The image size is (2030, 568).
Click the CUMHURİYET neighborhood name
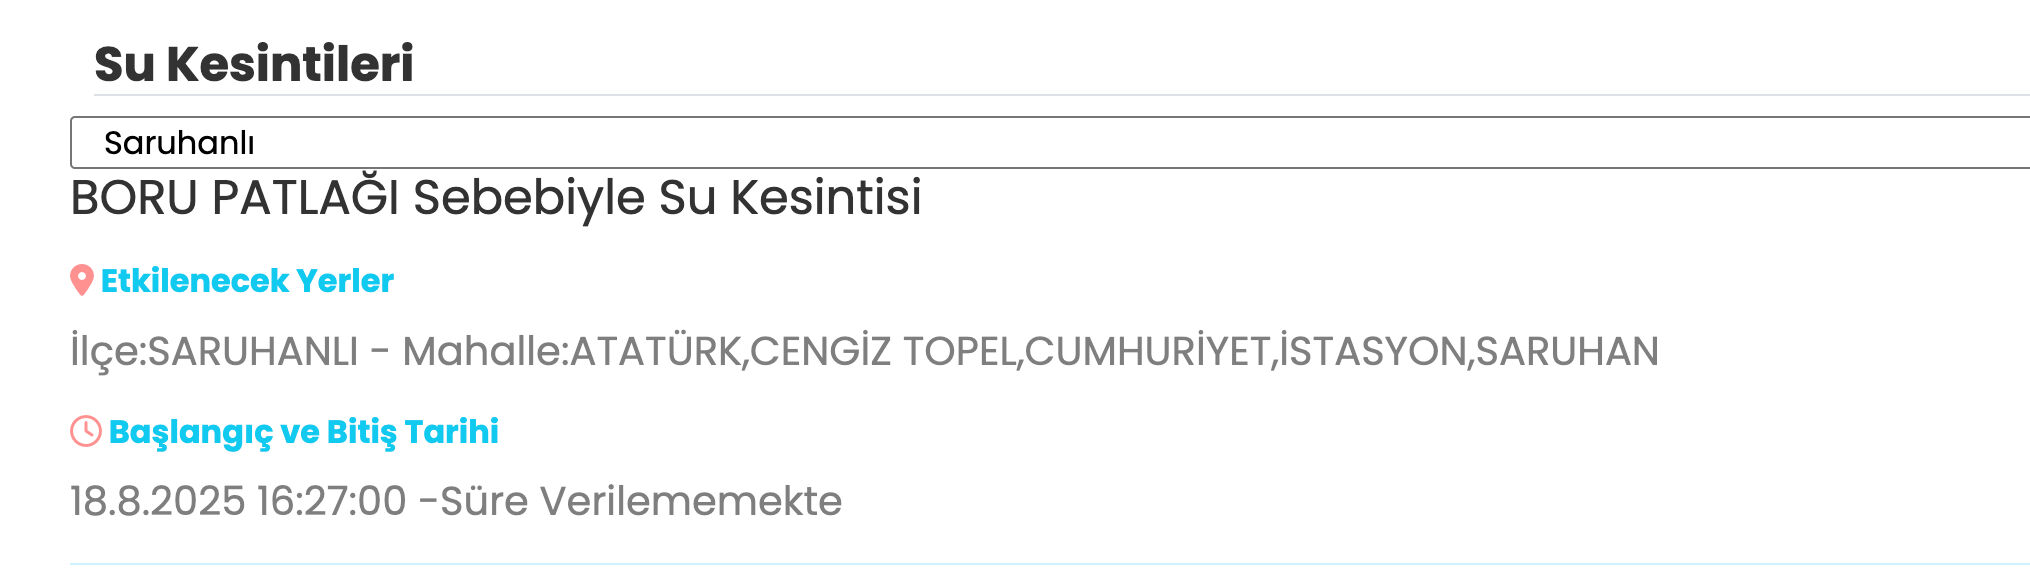click(x=1147, y=352)
